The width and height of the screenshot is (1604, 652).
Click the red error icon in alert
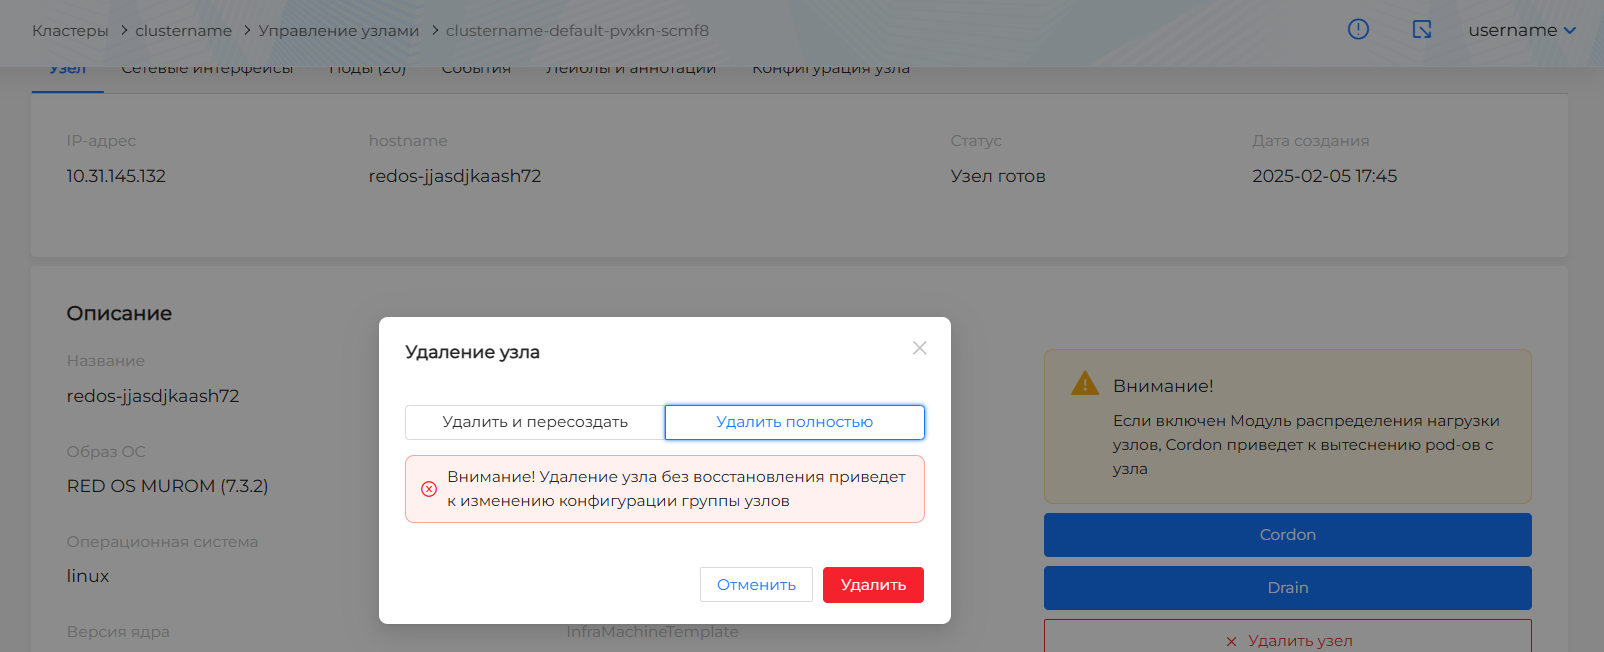pyautogui.click(x=429, y=489)
